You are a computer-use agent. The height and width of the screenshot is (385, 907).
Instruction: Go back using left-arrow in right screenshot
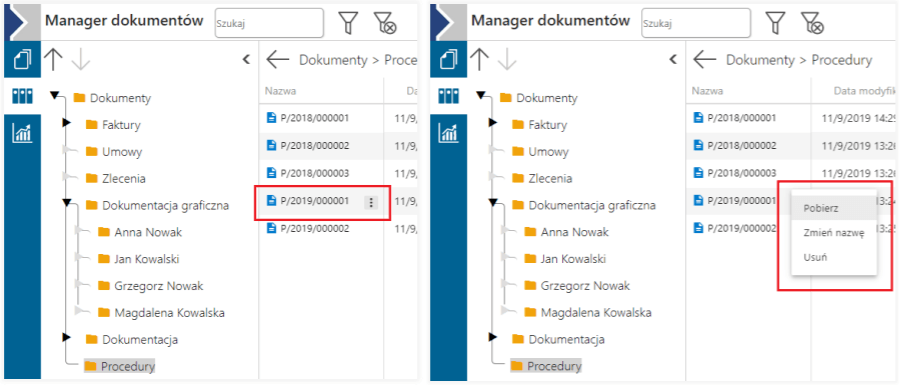705,60
